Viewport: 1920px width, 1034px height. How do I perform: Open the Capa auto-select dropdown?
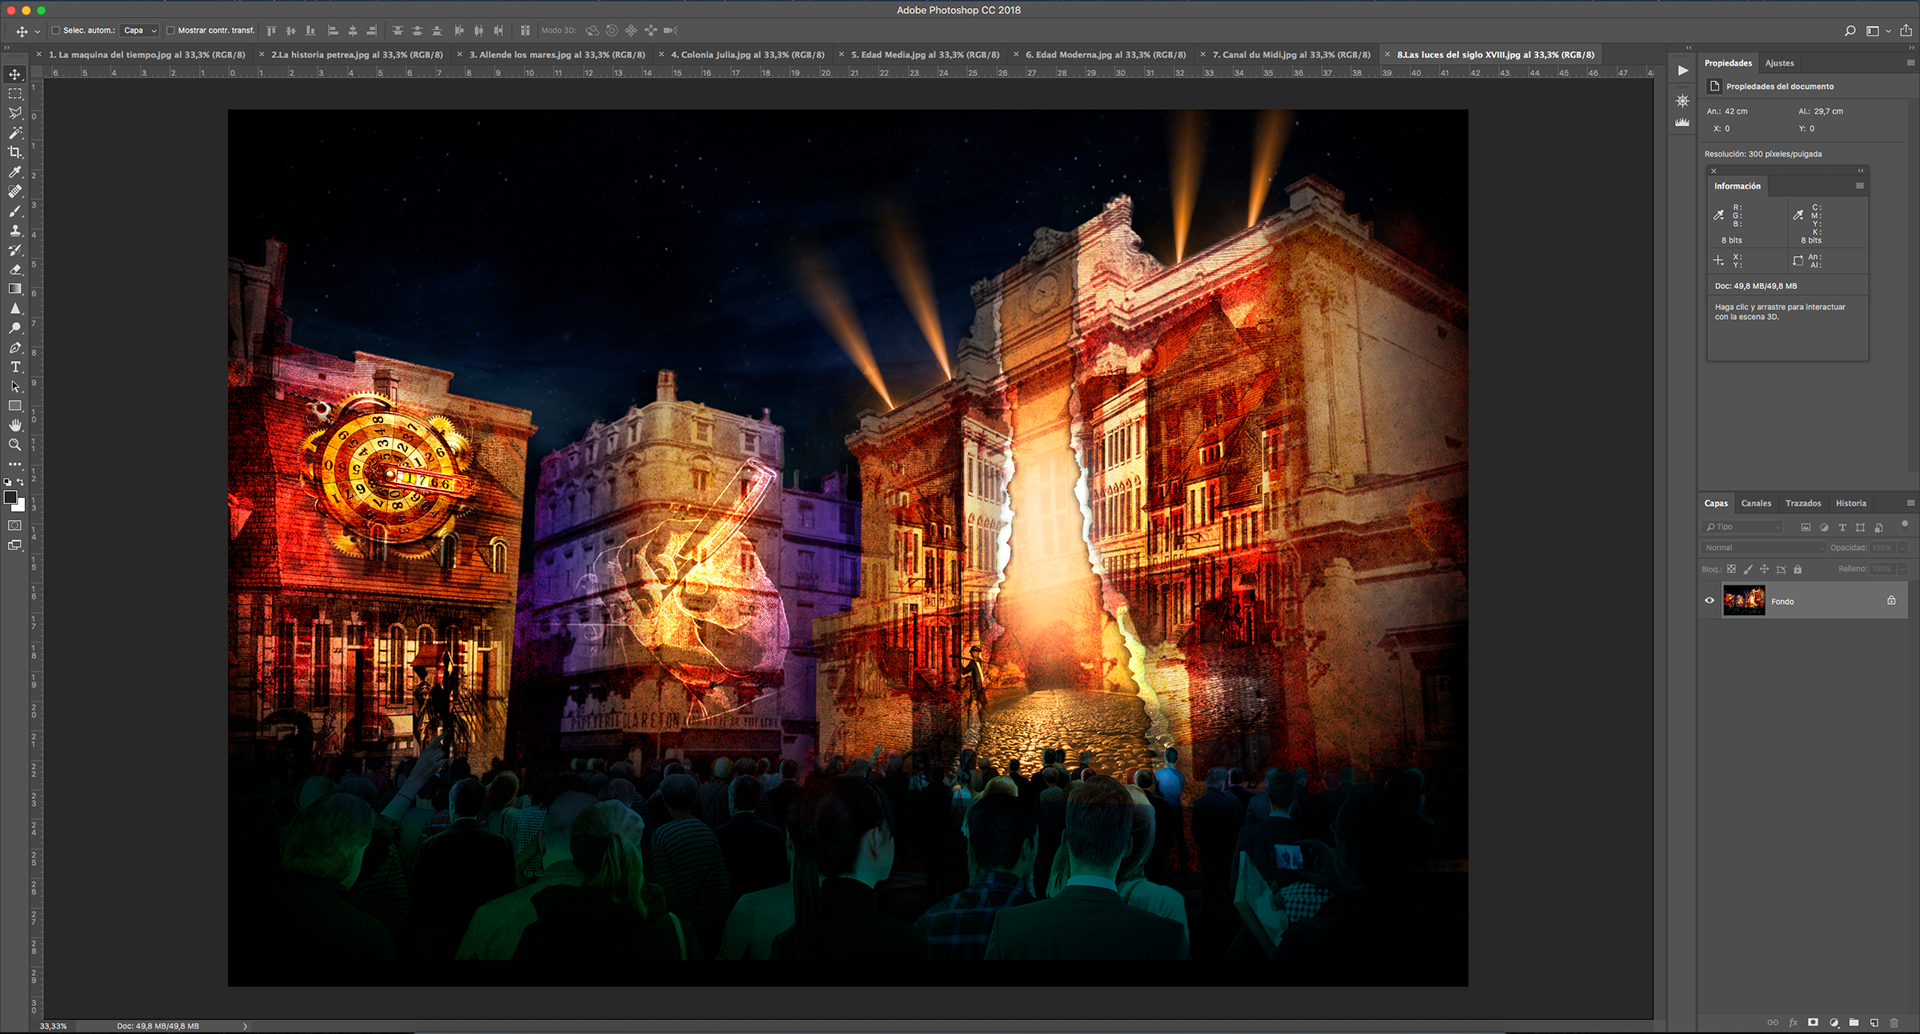(x=140, y=31)
